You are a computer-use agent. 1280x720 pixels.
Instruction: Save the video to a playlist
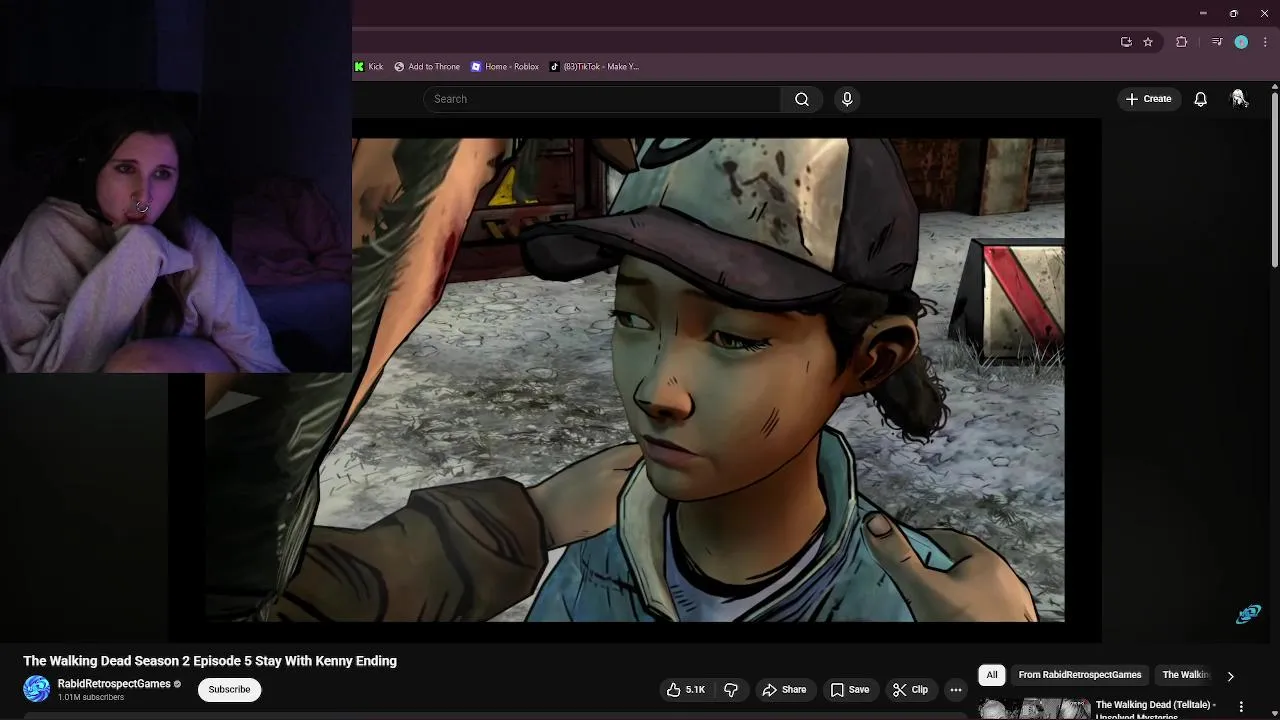[x=850, y=689]
